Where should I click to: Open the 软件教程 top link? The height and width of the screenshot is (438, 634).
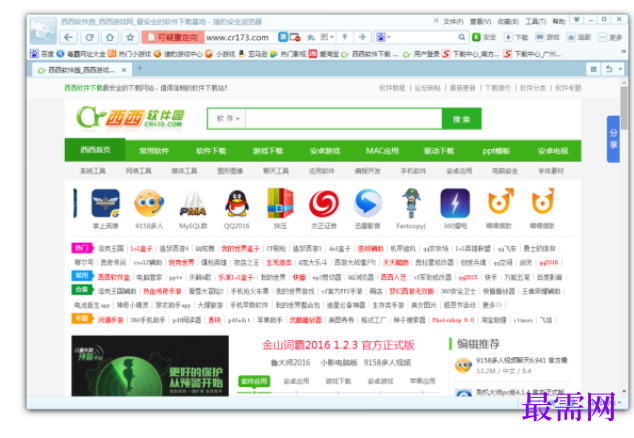point(392,88)
